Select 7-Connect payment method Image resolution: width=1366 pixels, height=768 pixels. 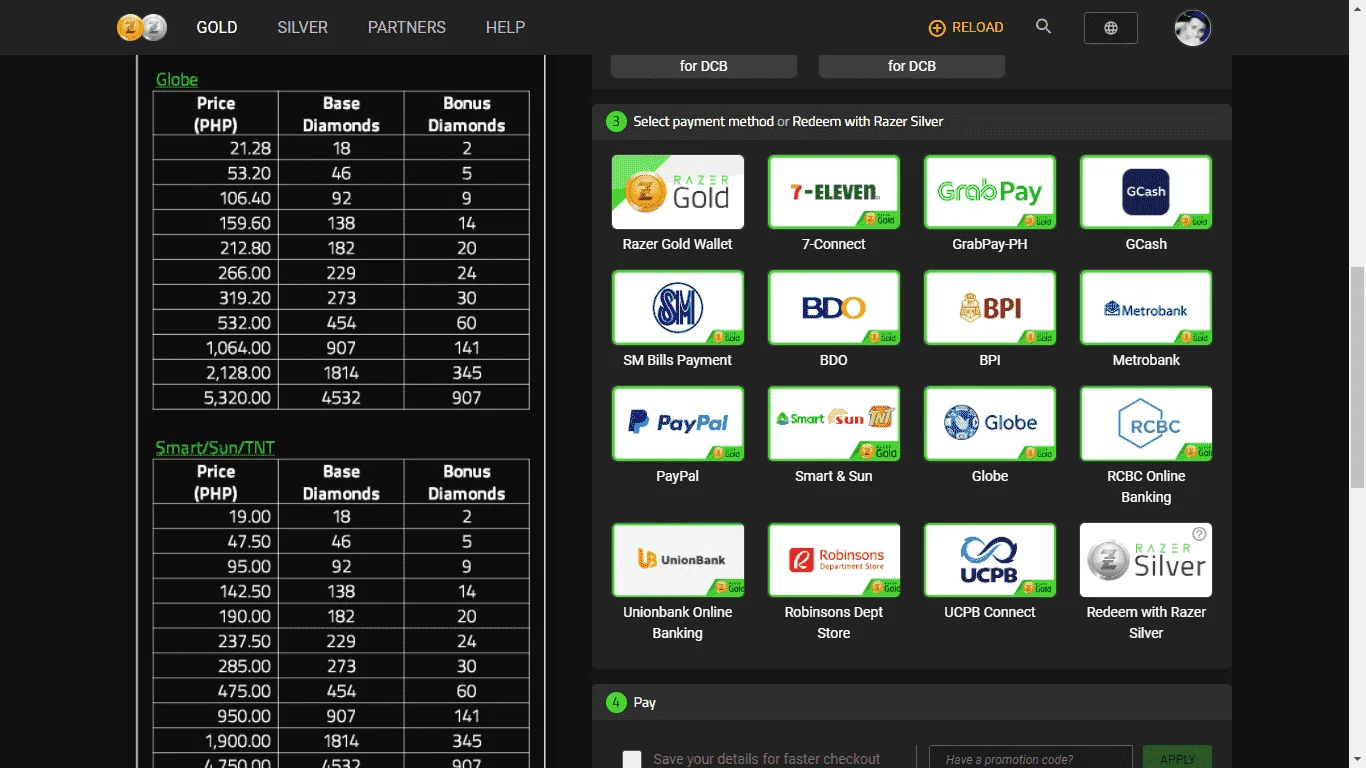point(834,192)
